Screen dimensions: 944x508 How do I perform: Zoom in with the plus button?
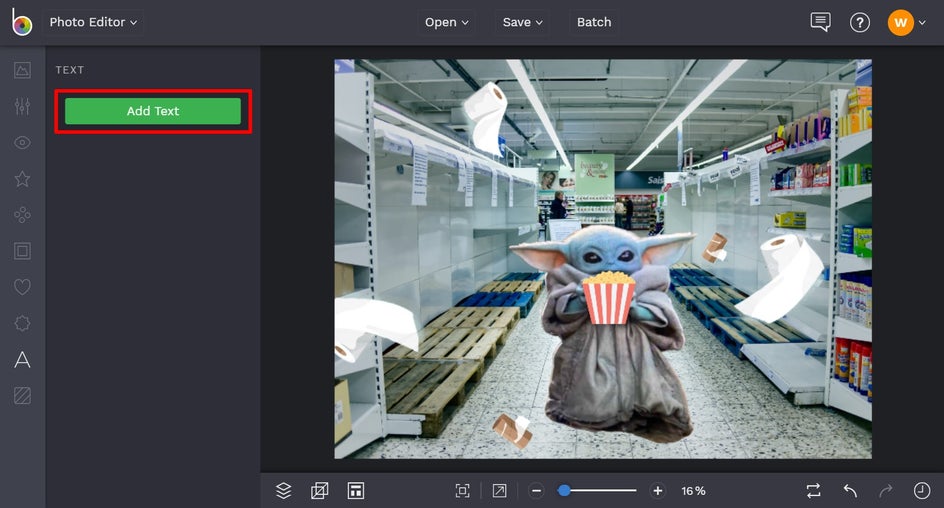[657, 491]
